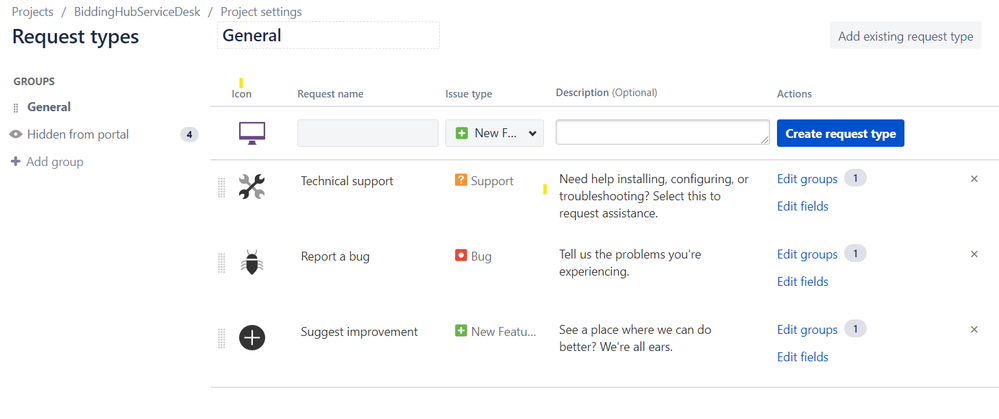Open Edit groups for Technical support
Image resolution: width=999 pixels, height=419 pixels.
point(807,179)
